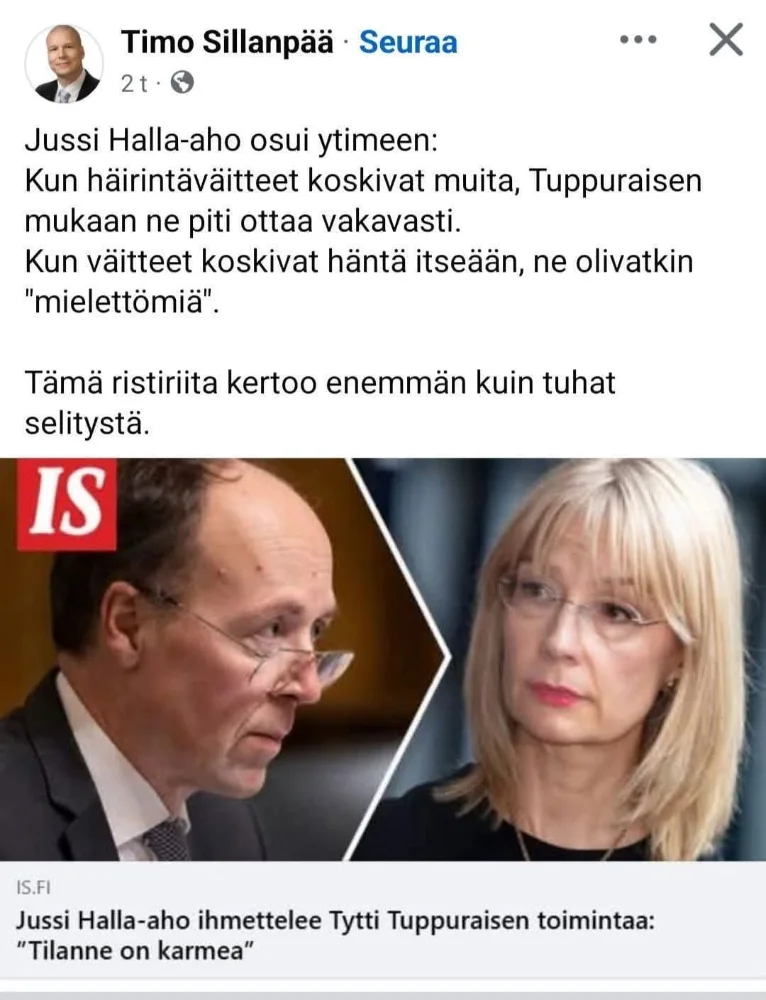Click the IS.FI source domain label
This screenshot has width=766, height=1000.
pyautogui.click(x=33, y=887)
